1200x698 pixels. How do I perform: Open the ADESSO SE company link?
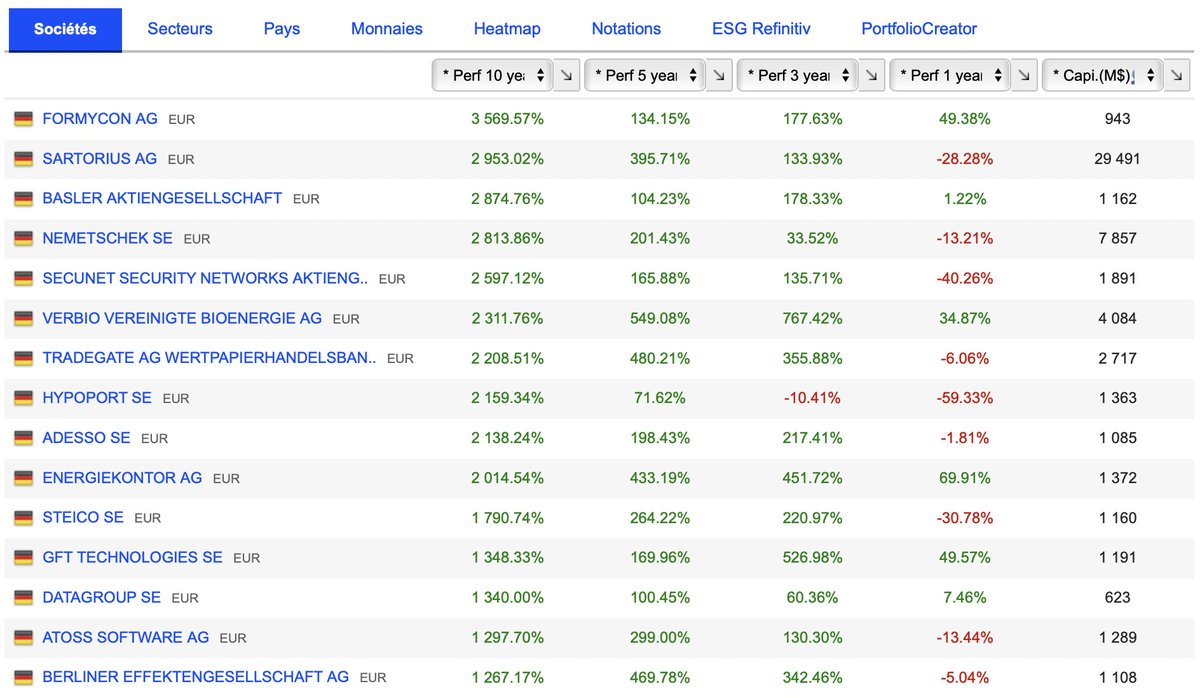pyautogui.click(x=86, y=437)
